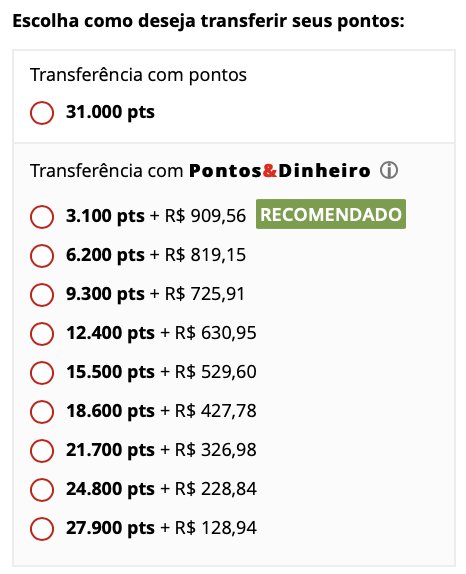The height and width of the screenshot is (574, 466).
Task: Click the R$ 326,98 price label
Action: (216, 450)
